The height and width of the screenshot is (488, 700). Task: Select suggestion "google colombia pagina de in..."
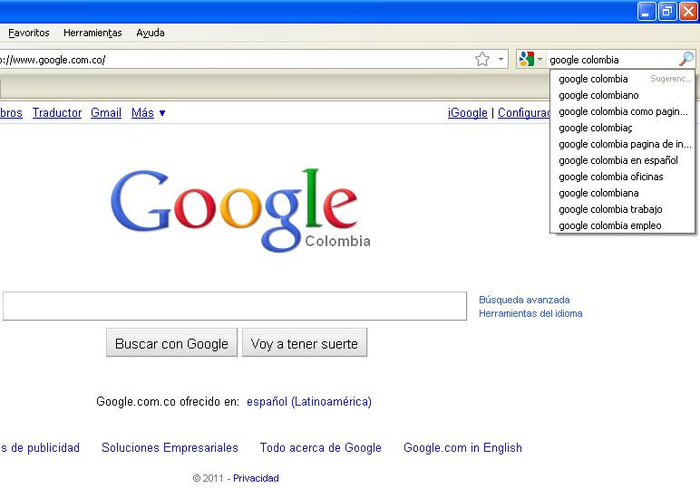coord(622,144)
